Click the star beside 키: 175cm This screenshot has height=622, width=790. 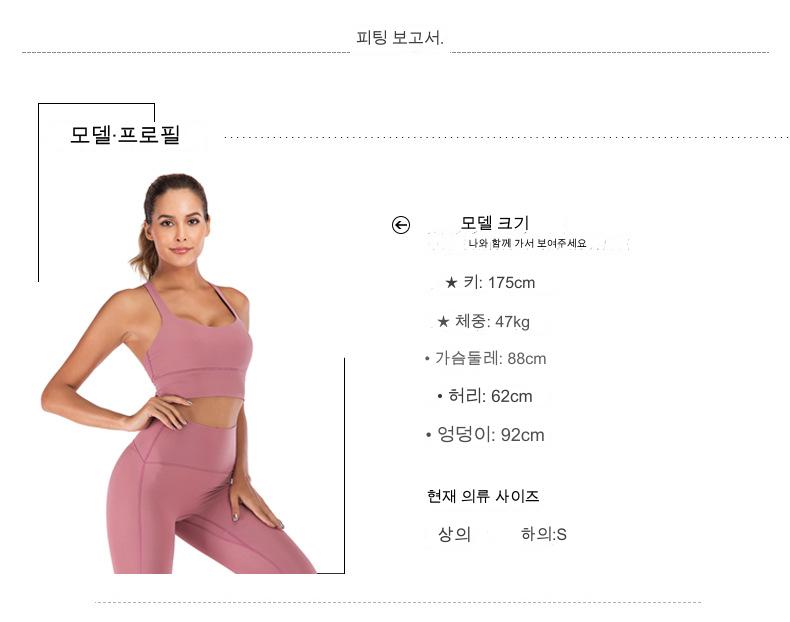(x=451, y=283)
